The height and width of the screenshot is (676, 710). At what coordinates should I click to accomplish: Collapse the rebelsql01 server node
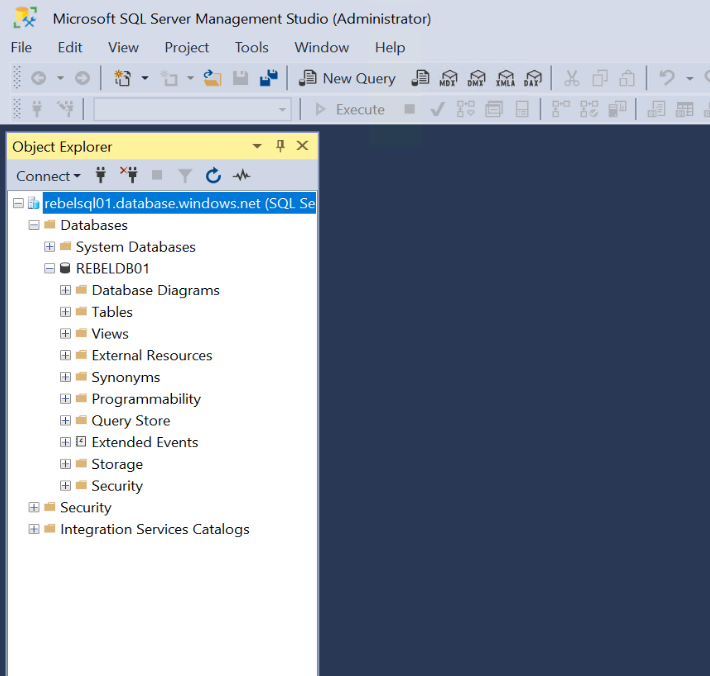tap(18, 203)
